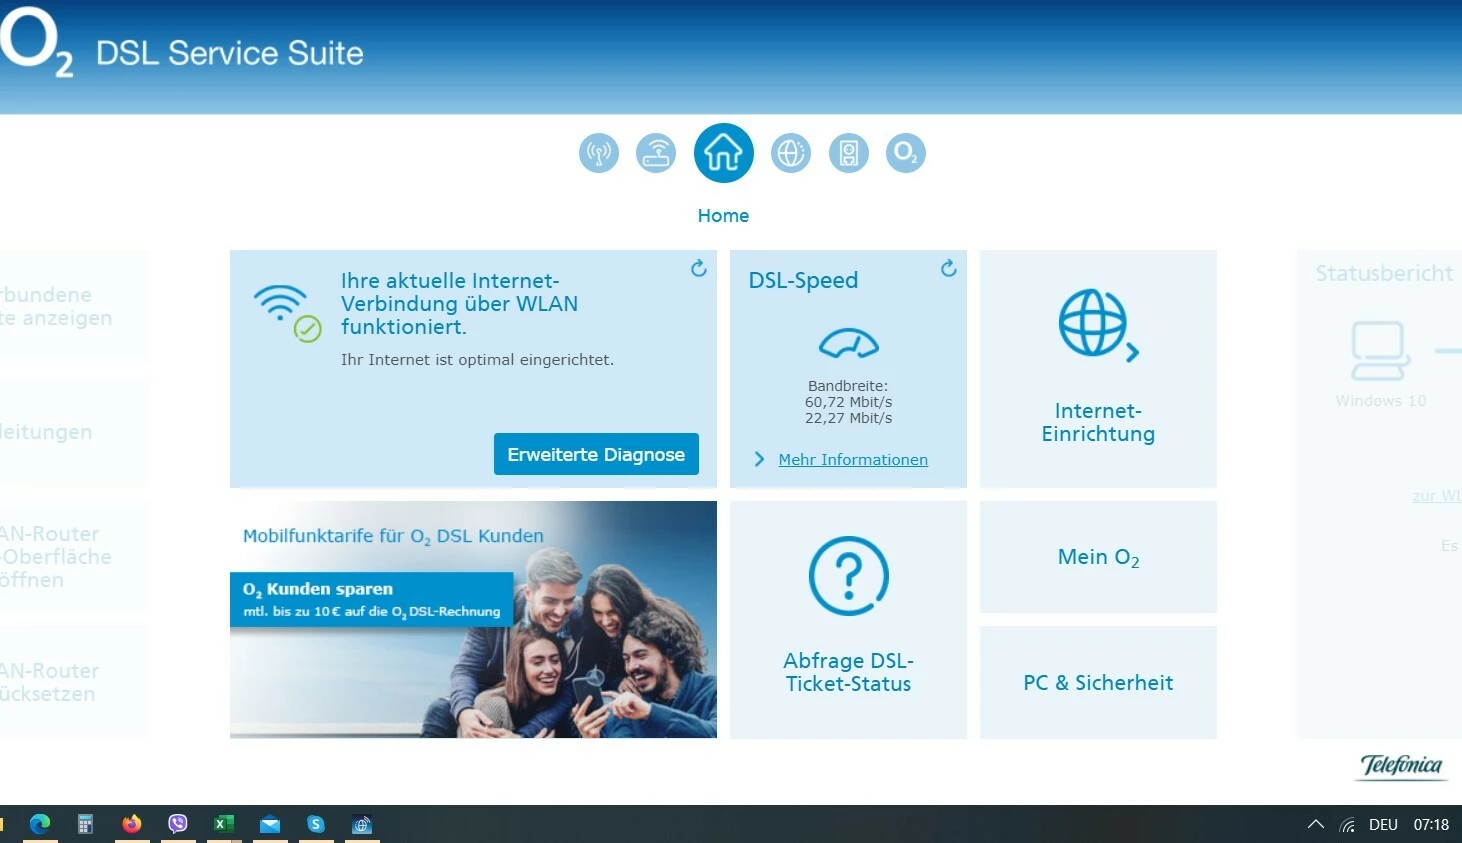This screenshot has width=1462, height=843.
Task: Open the Mein O2 tile
Action: click(x=1098, y=557)
